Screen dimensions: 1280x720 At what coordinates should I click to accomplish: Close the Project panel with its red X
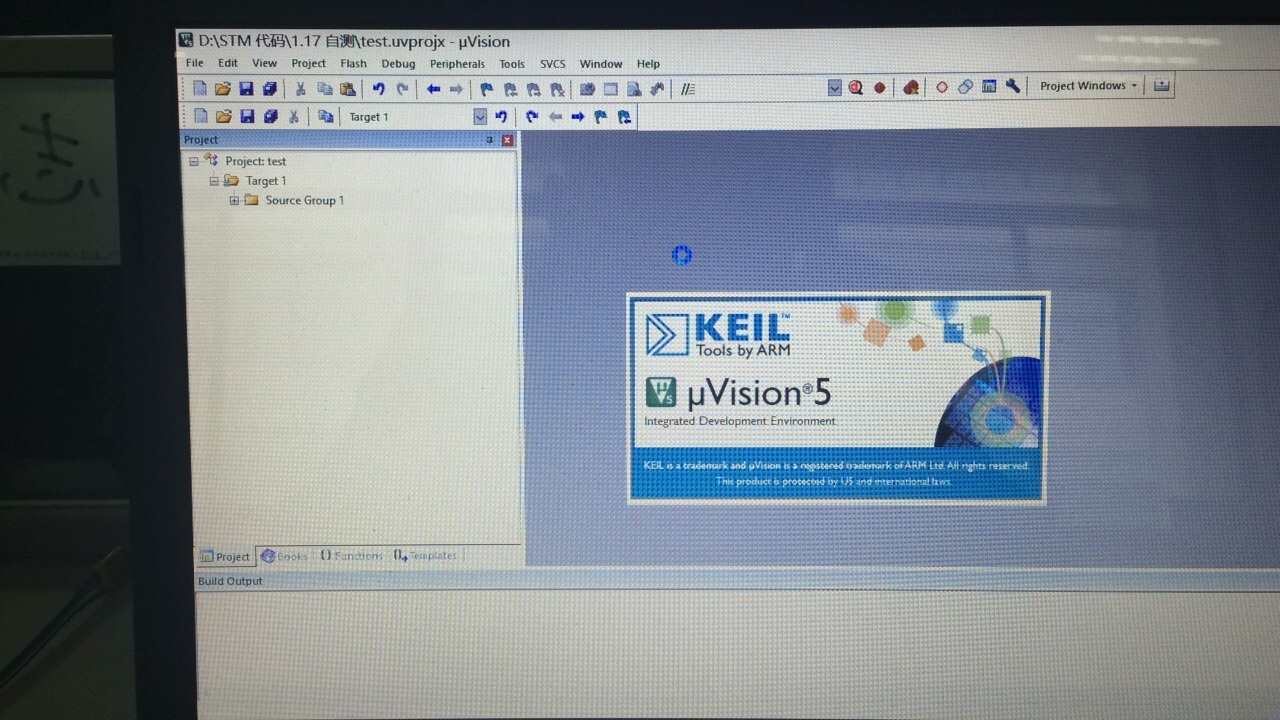pos(507,140)
